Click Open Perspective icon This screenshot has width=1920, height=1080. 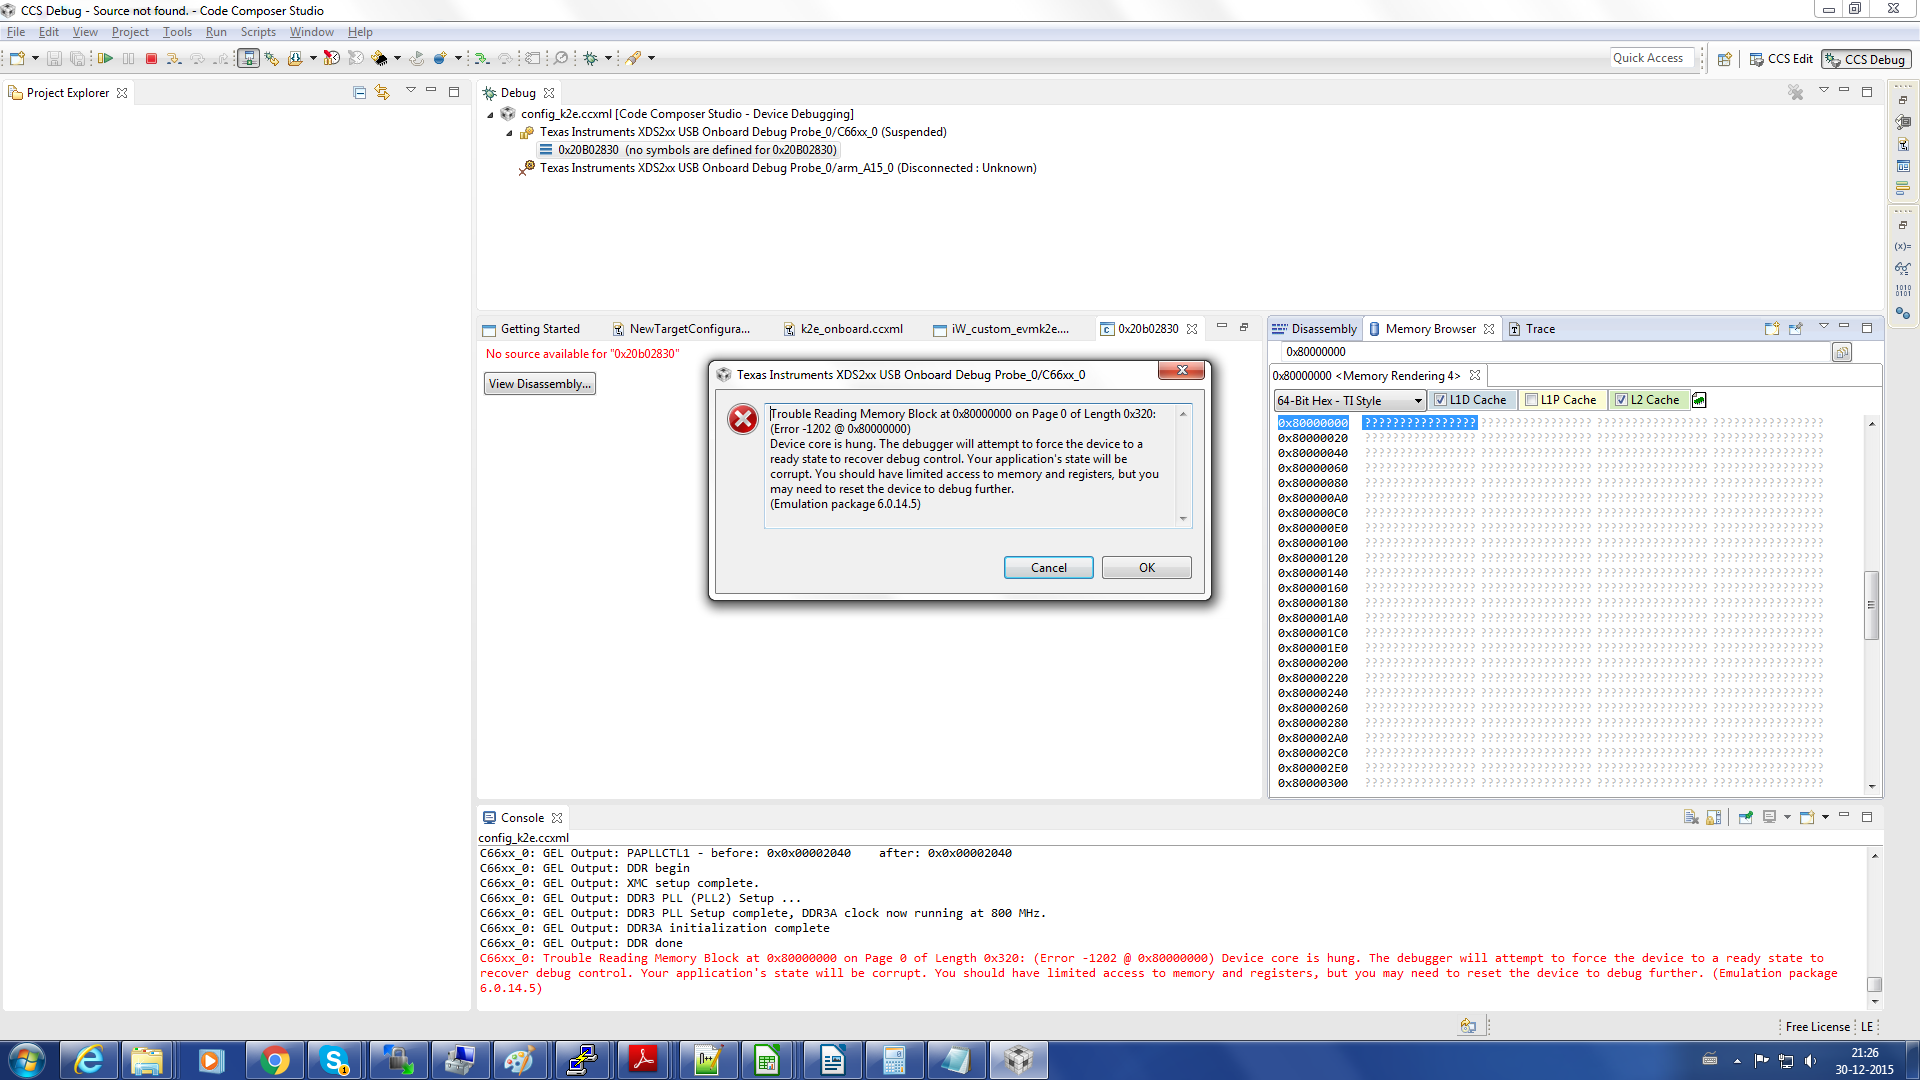click(x=1725, y=59)
